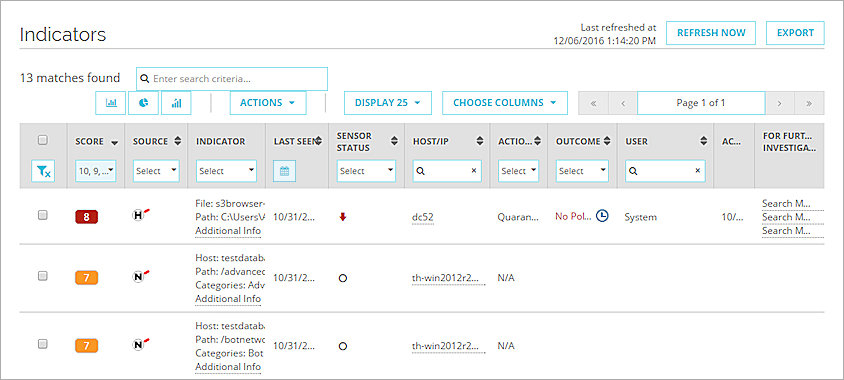
Task: Clear the Host/IP filter with x
Action: tap(474, 171)
